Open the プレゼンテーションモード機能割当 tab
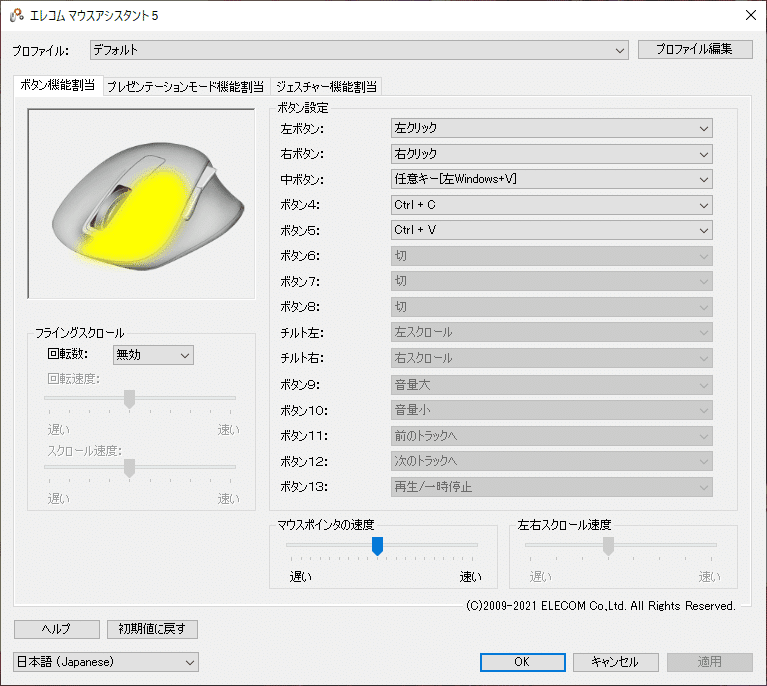 185,87
